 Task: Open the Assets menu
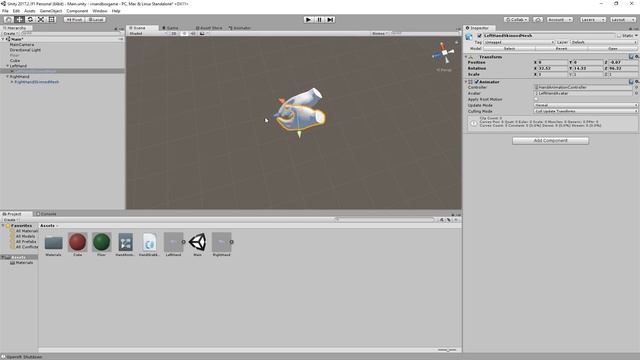click(30, 11)
